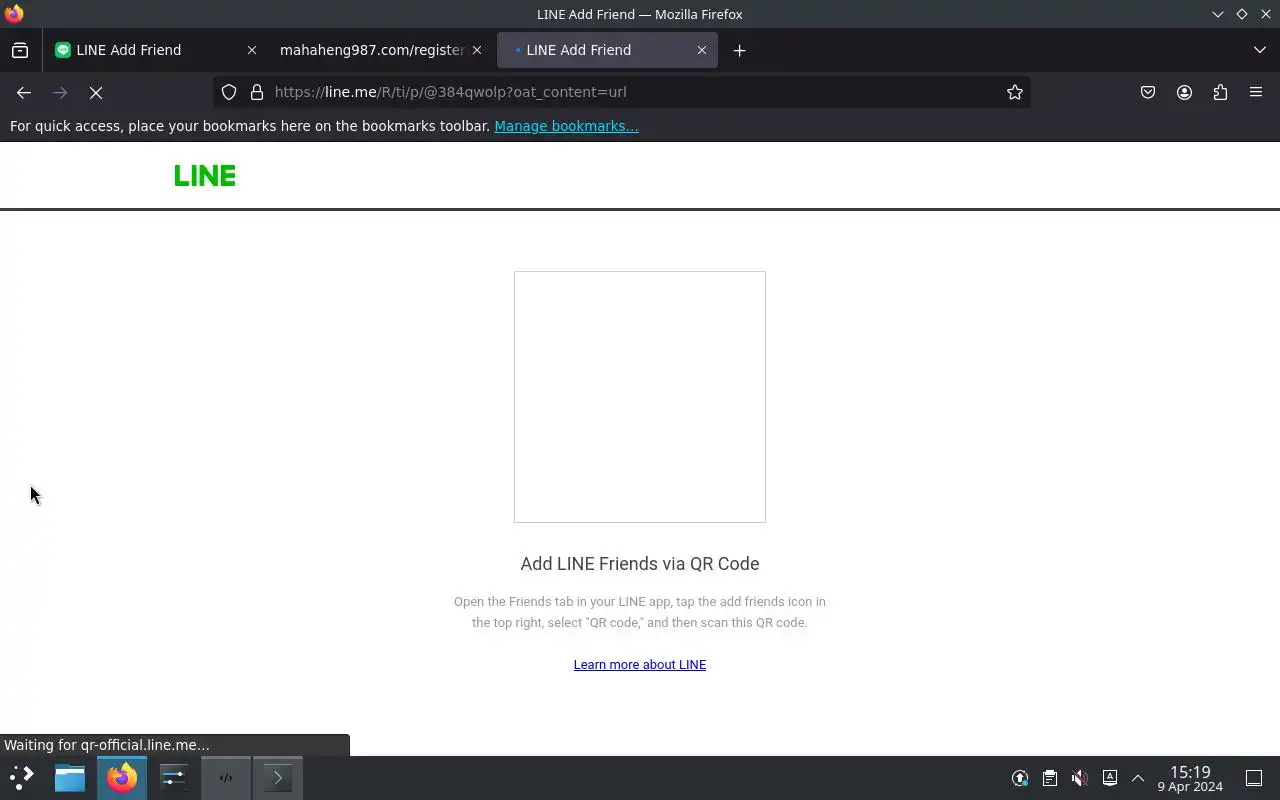Click the loading status bar text
Screen dimensions: 1280x800
pos(107,745)
